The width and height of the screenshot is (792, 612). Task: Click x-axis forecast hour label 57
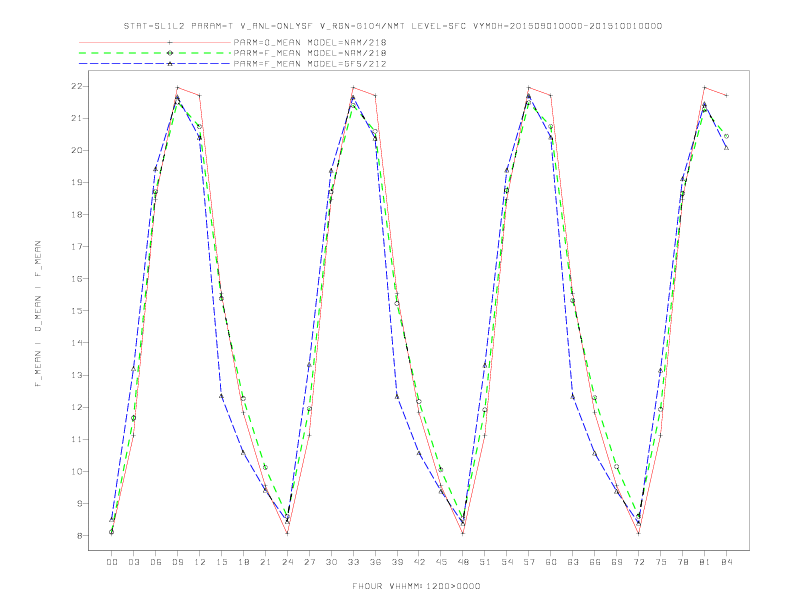click(x=529, y=562)
